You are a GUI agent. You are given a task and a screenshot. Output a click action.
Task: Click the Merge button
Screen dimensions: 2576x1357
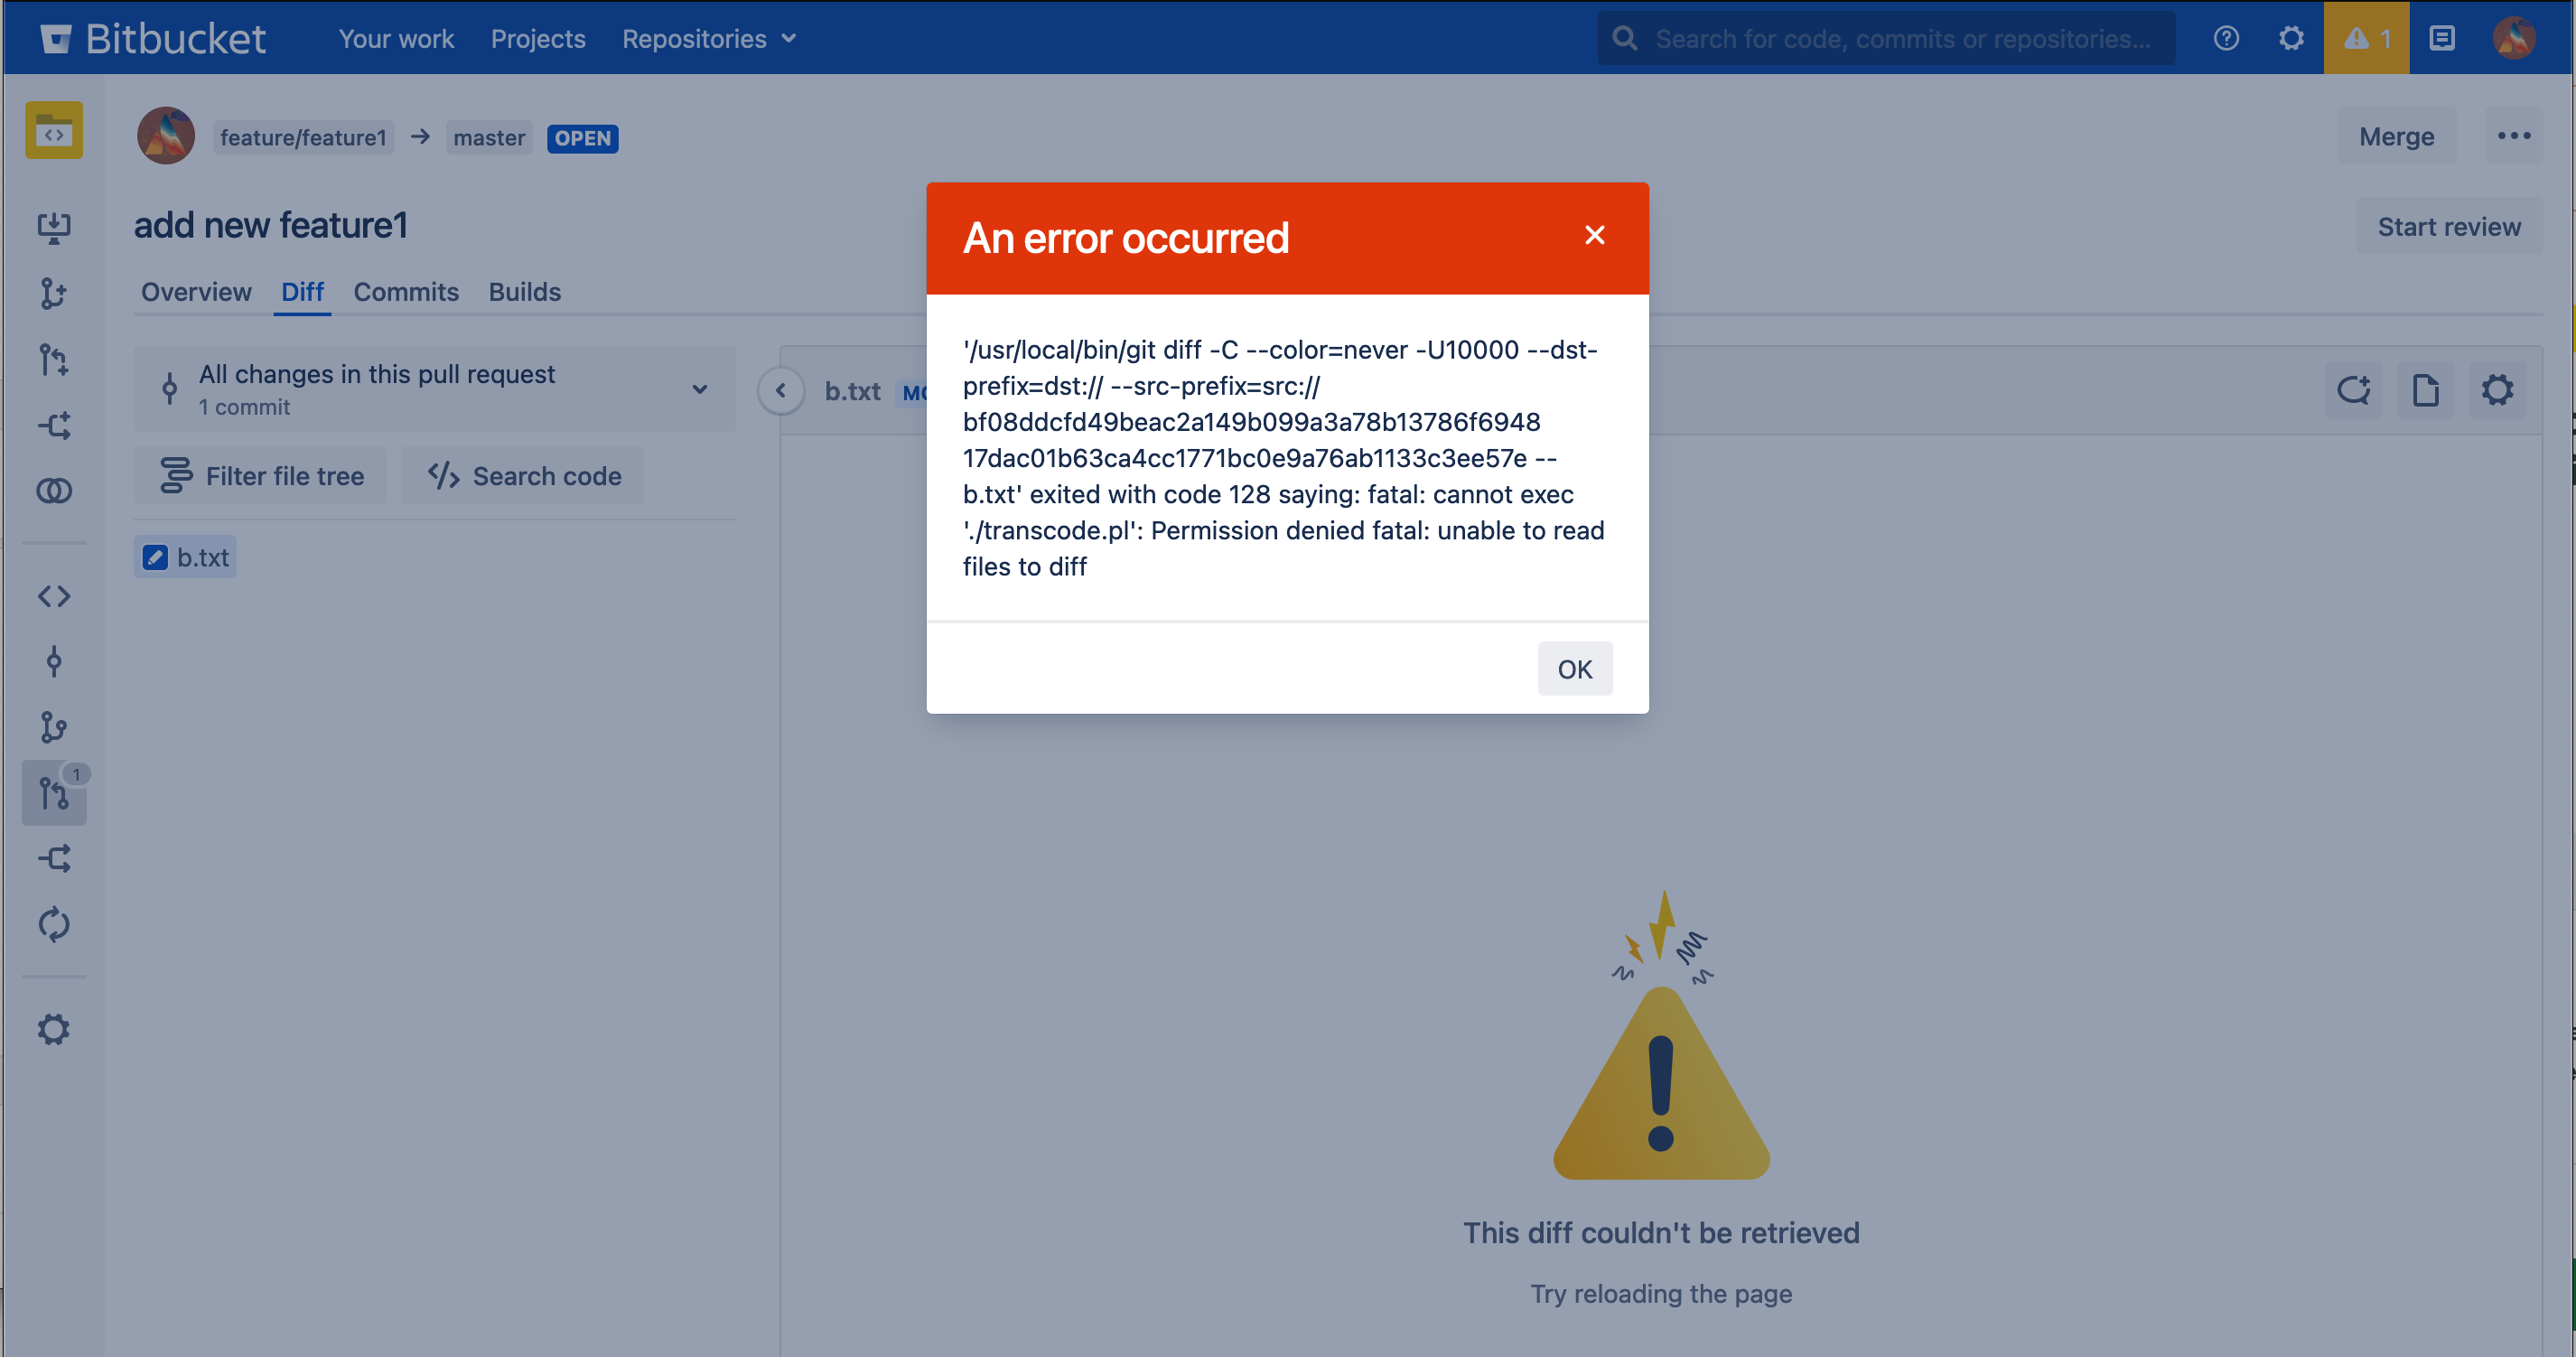pyautogui.click(x=2395, y=136)
